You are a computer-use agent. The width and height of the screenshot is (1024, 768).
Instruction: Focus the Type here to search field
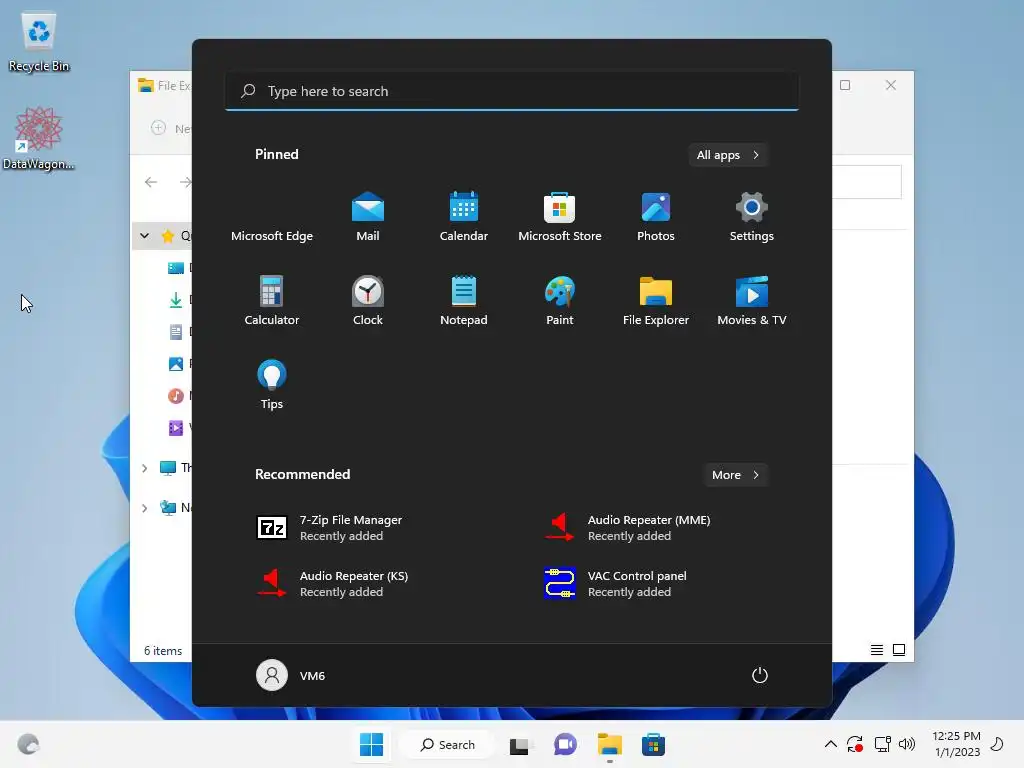point(511,91)
